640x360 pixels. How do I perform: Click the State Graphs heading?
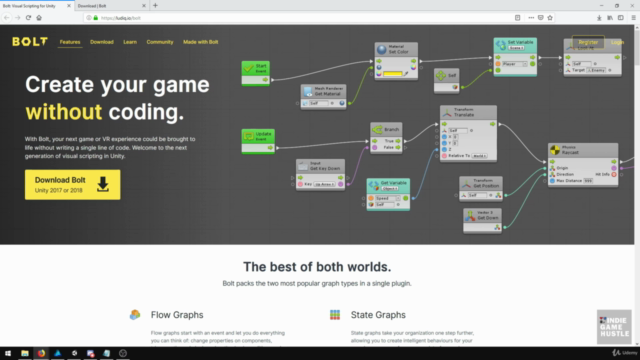coord(378,315)
